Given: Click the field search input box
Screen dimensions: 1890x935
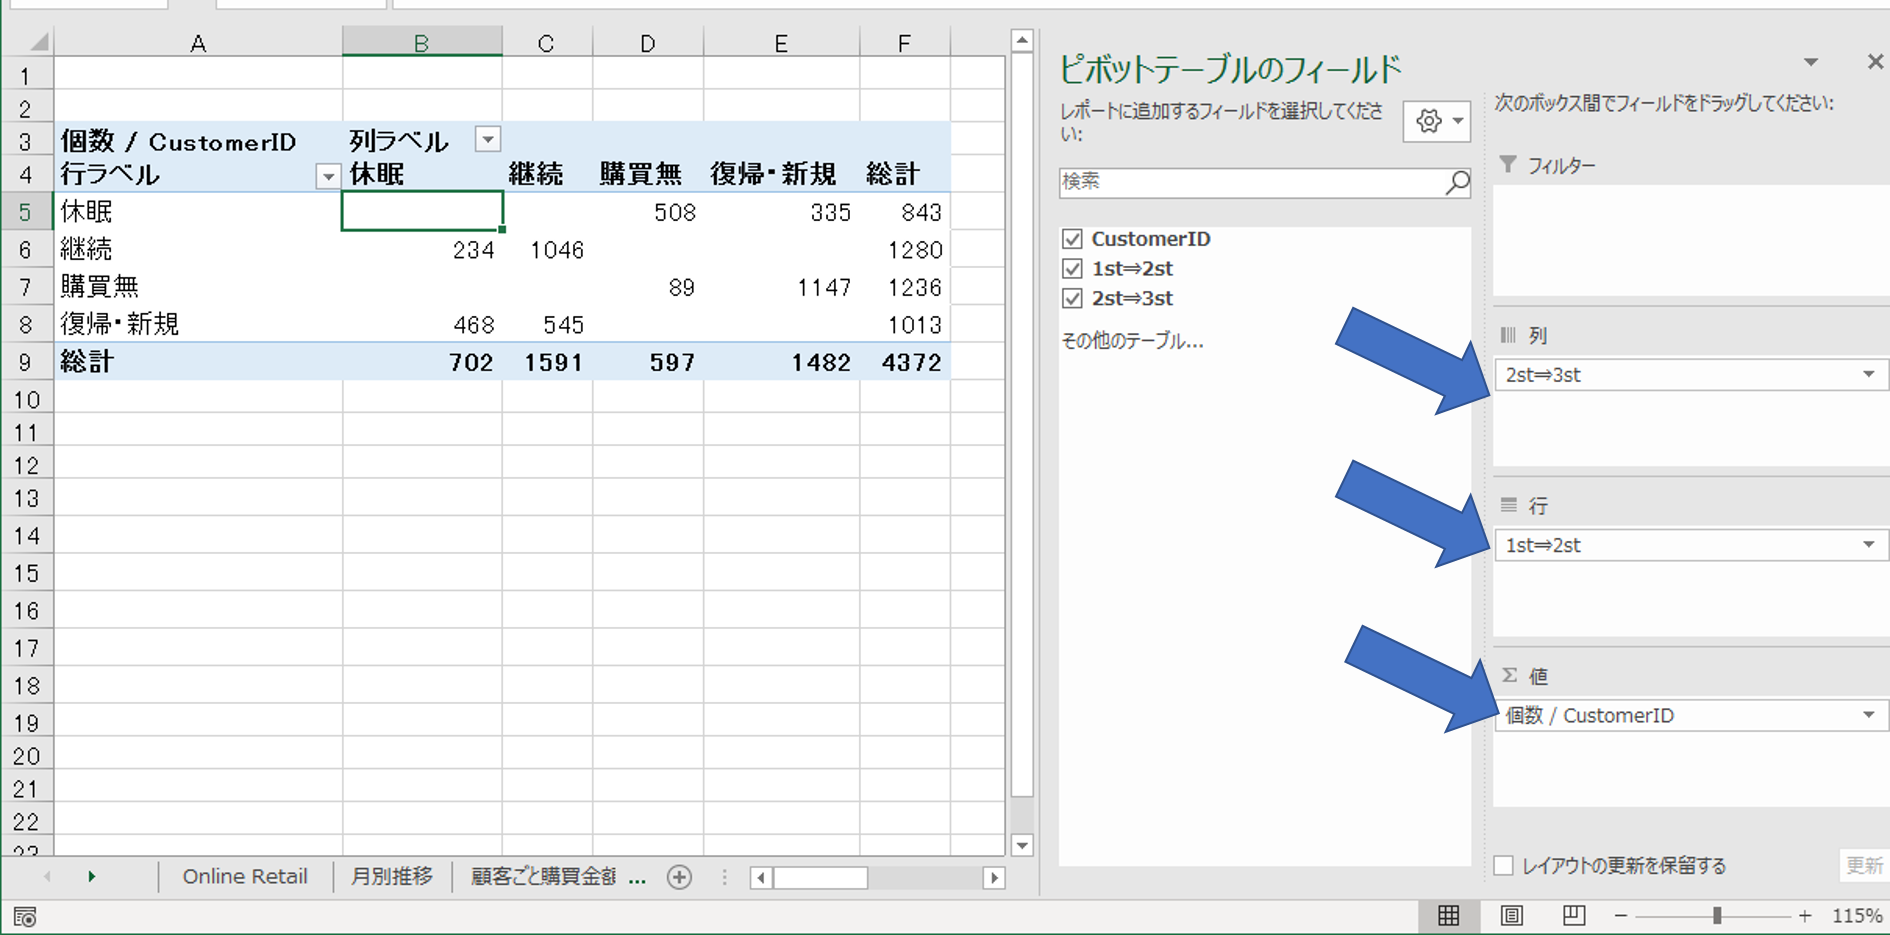Looking at the screenshot, I should 1252,182.
